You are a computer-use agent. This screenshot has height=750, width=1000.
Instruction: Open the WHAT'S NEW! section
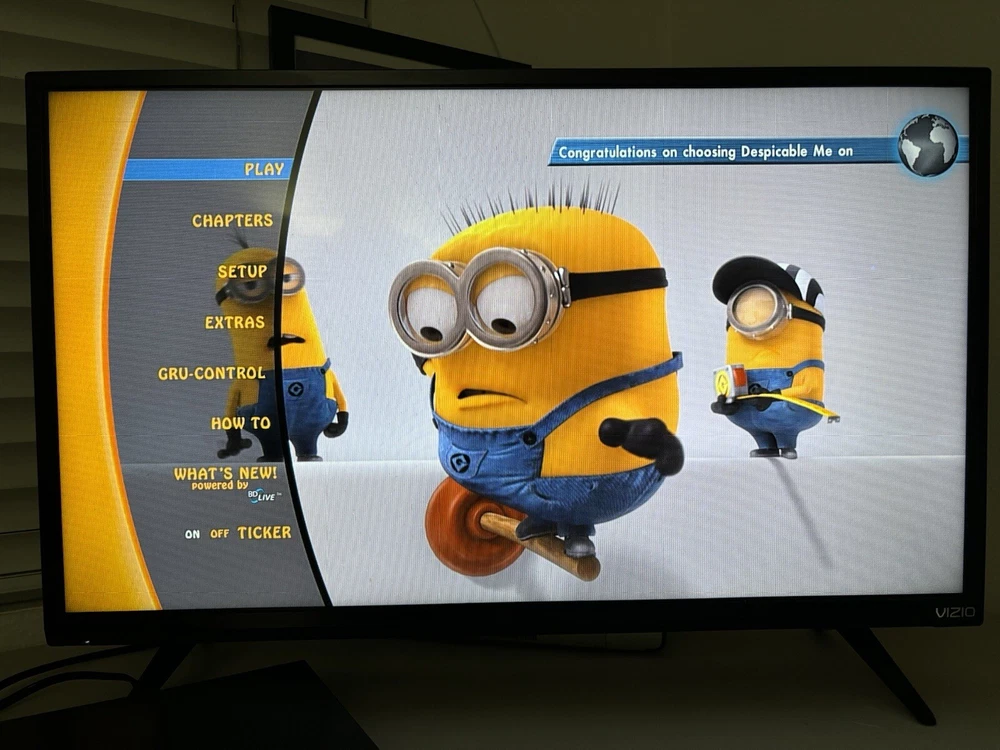click(226, 473)
